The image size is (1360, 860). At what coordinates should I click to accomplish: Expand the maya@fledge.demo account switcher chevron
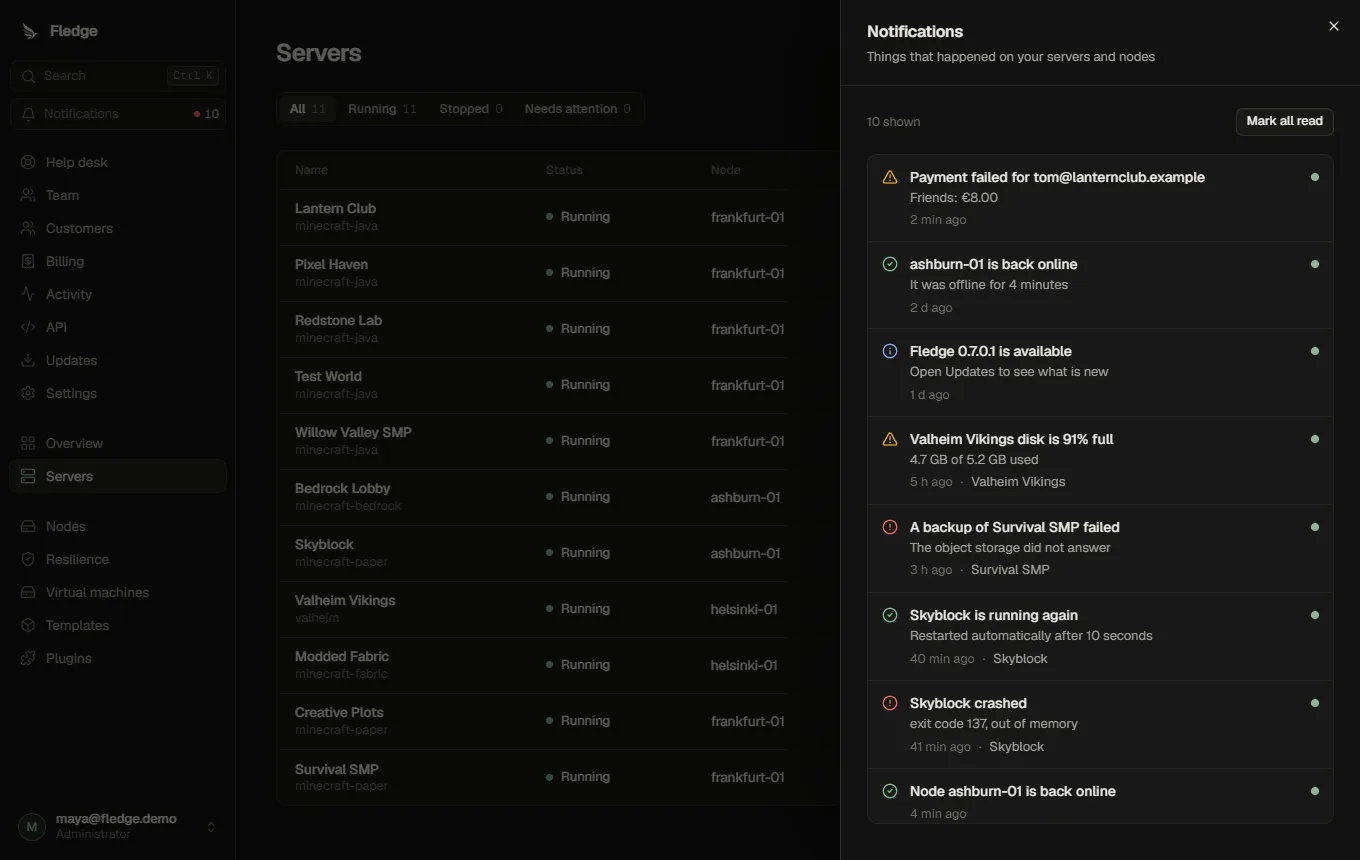(211, 826)
